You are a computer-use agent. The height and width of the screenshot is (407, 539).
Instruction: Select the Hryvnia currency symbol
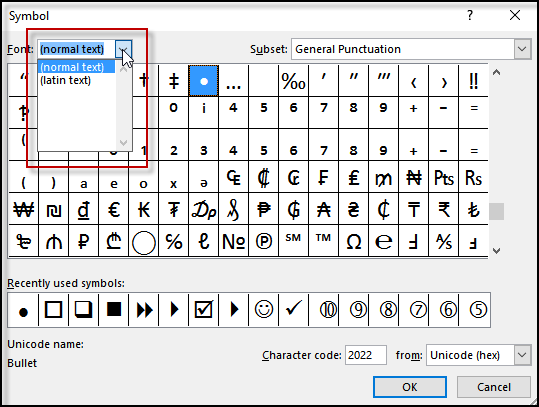point(353,209)
